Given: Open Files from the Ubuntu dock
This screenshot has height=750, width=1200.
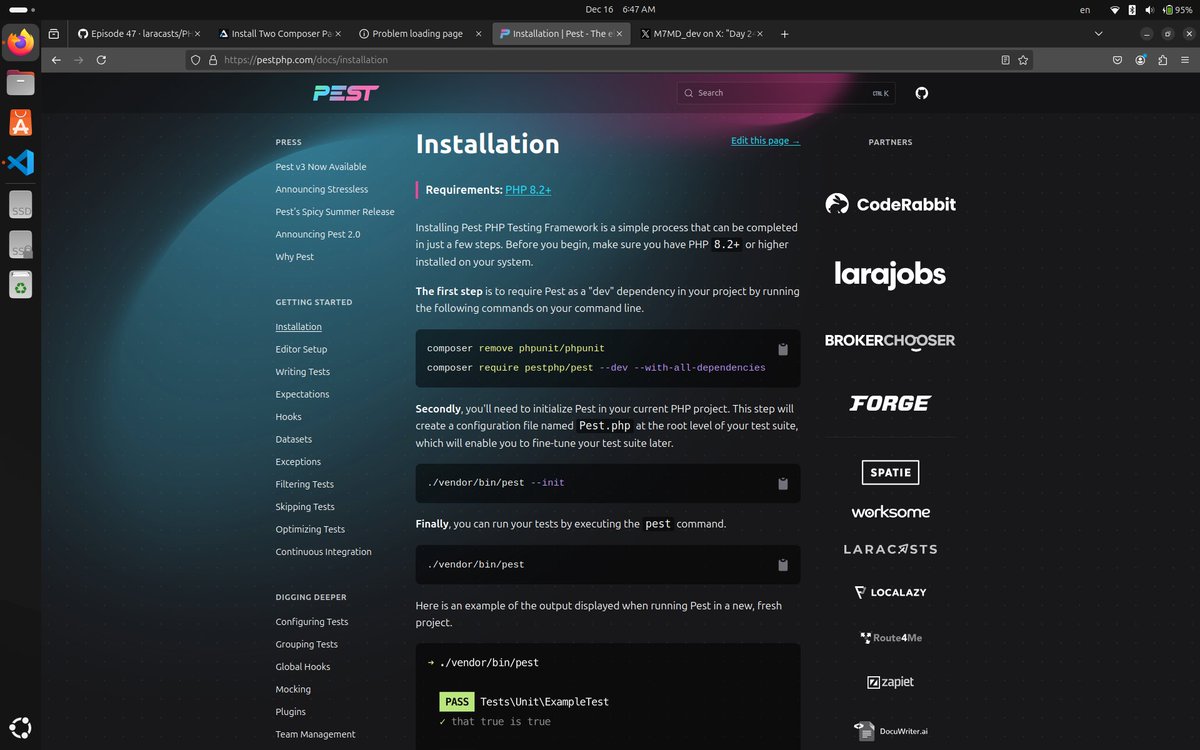Looking at the screenshot, I should [20, 82].
